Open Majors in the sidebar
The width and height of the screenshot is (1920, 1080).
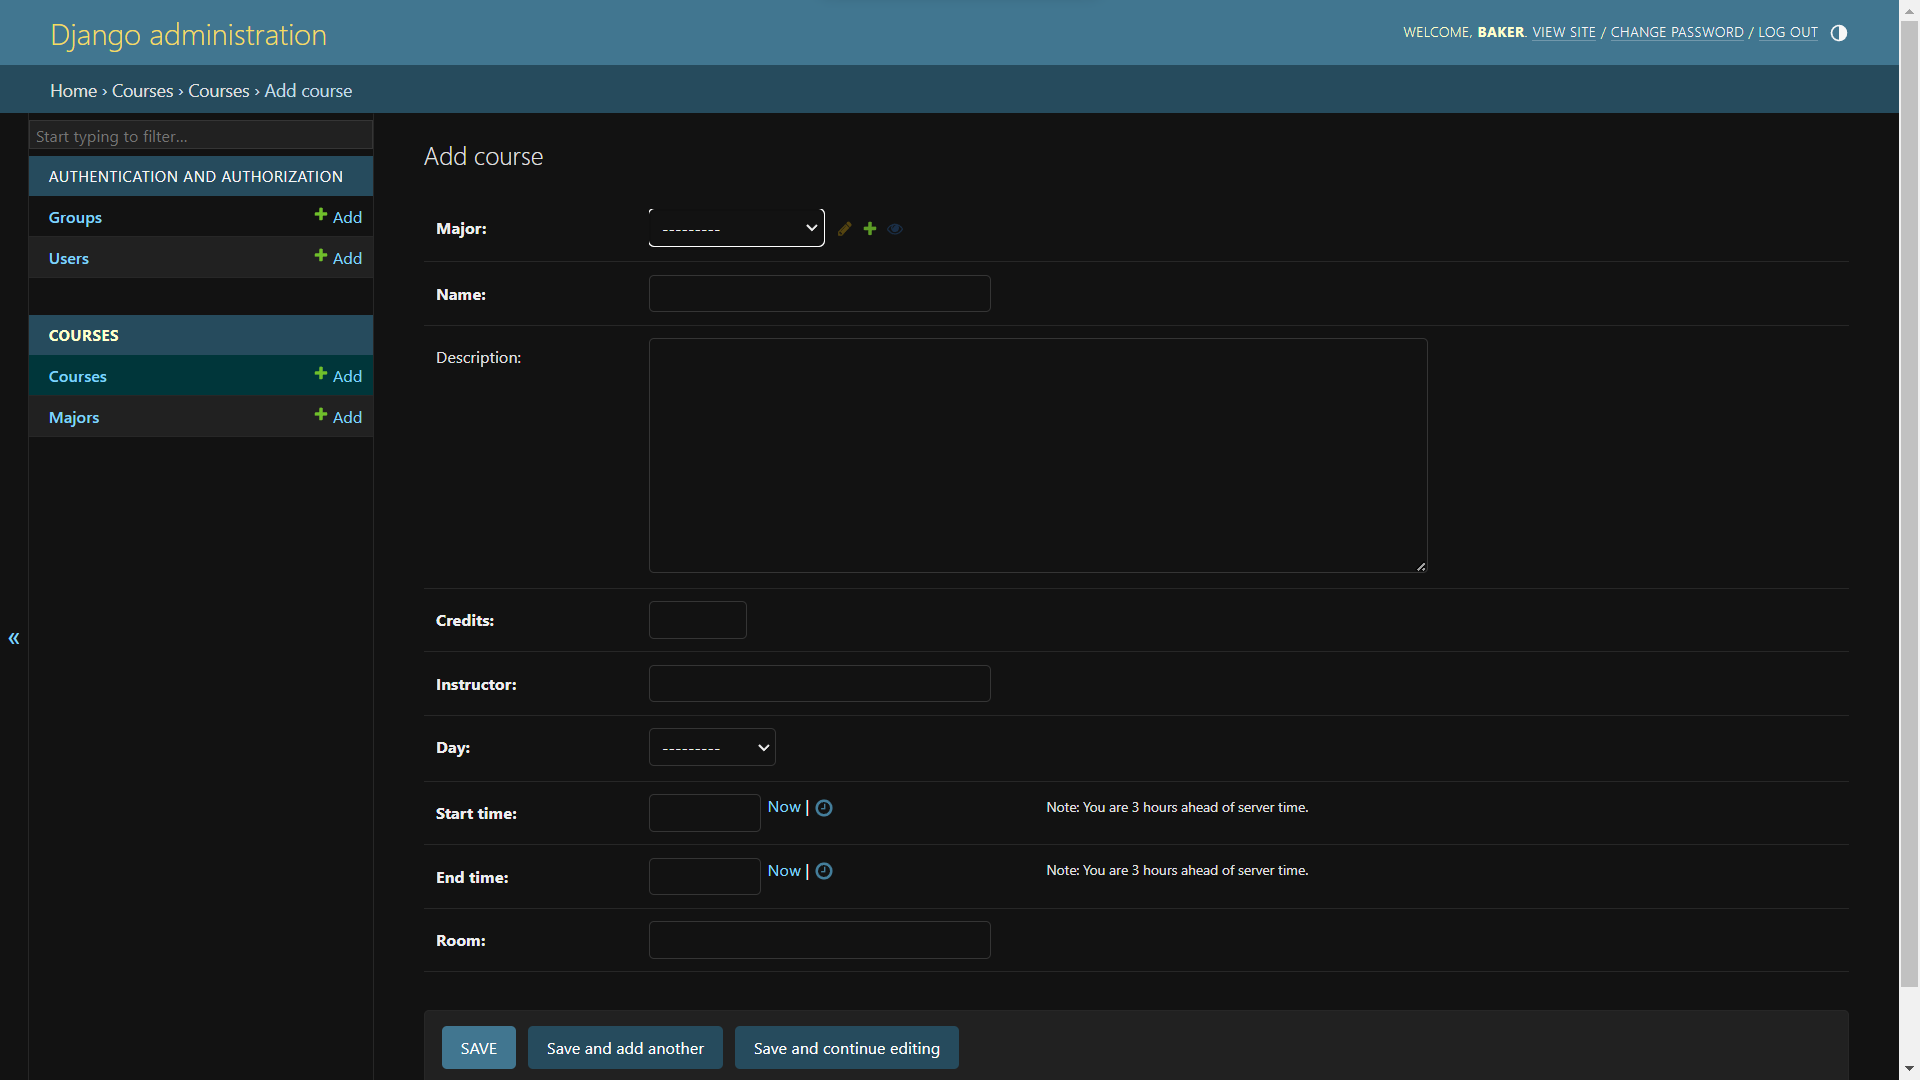(74, 418)
